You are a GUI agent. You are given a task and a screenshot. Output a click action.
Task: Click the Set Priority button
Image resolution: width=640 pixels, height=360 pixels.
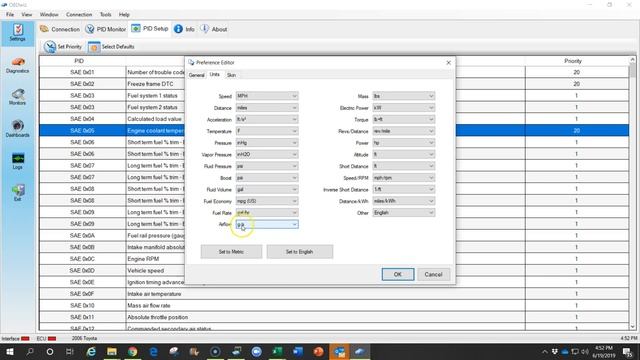[x=63, y=47]
